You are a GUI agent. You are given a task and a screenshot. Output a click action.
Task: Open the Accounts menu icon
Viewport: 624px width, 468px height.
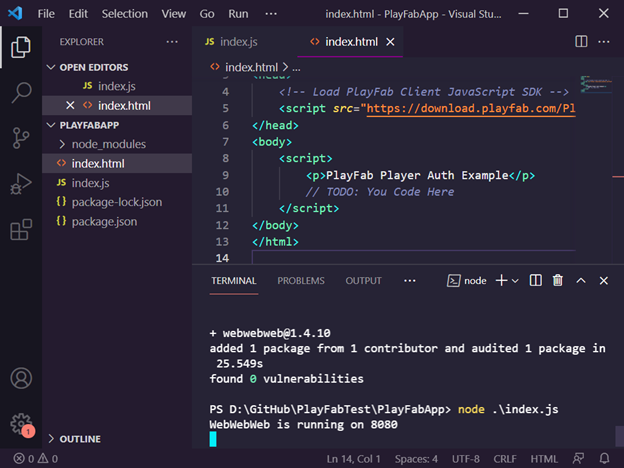point(21,378)
